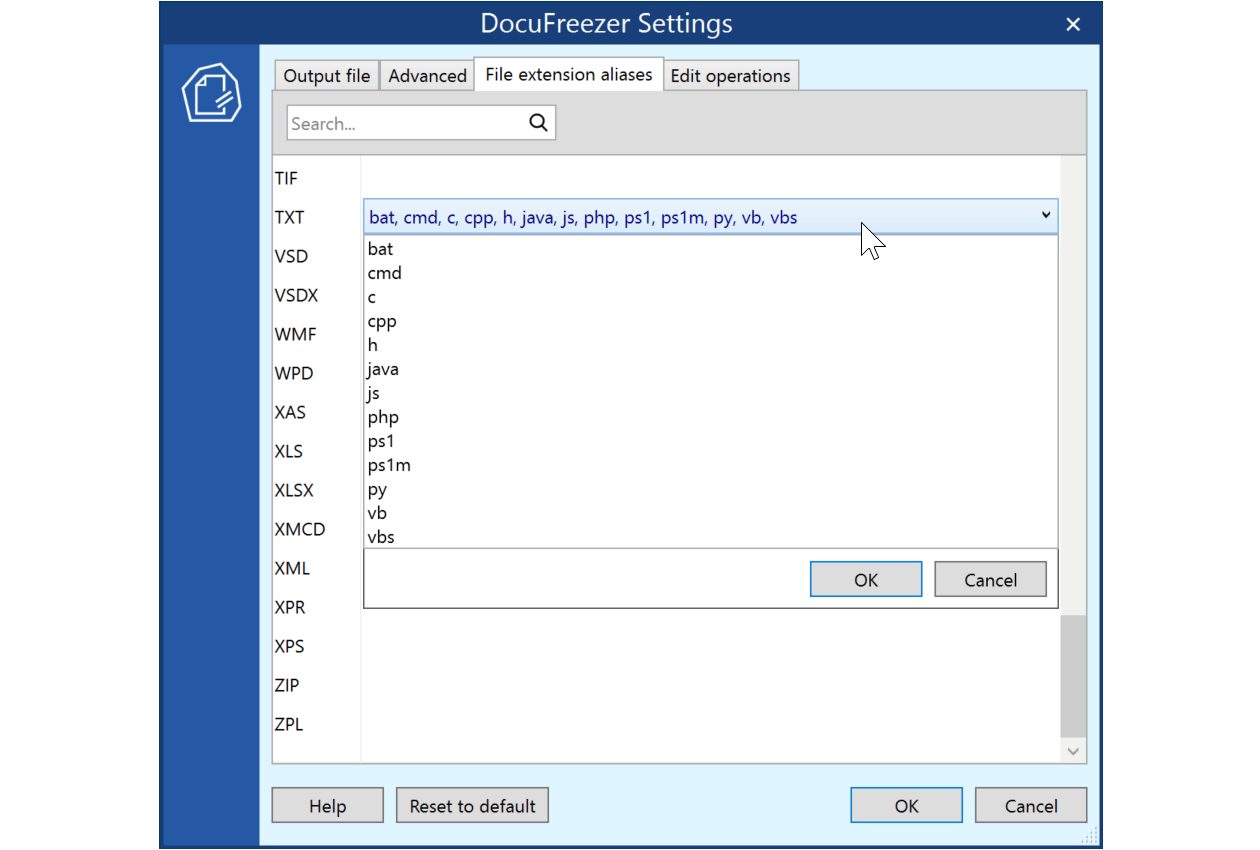This screenshot has width=1260, height=850.
Task: Choose "vbs" in the open dropdown
Action: coord(381,537)
